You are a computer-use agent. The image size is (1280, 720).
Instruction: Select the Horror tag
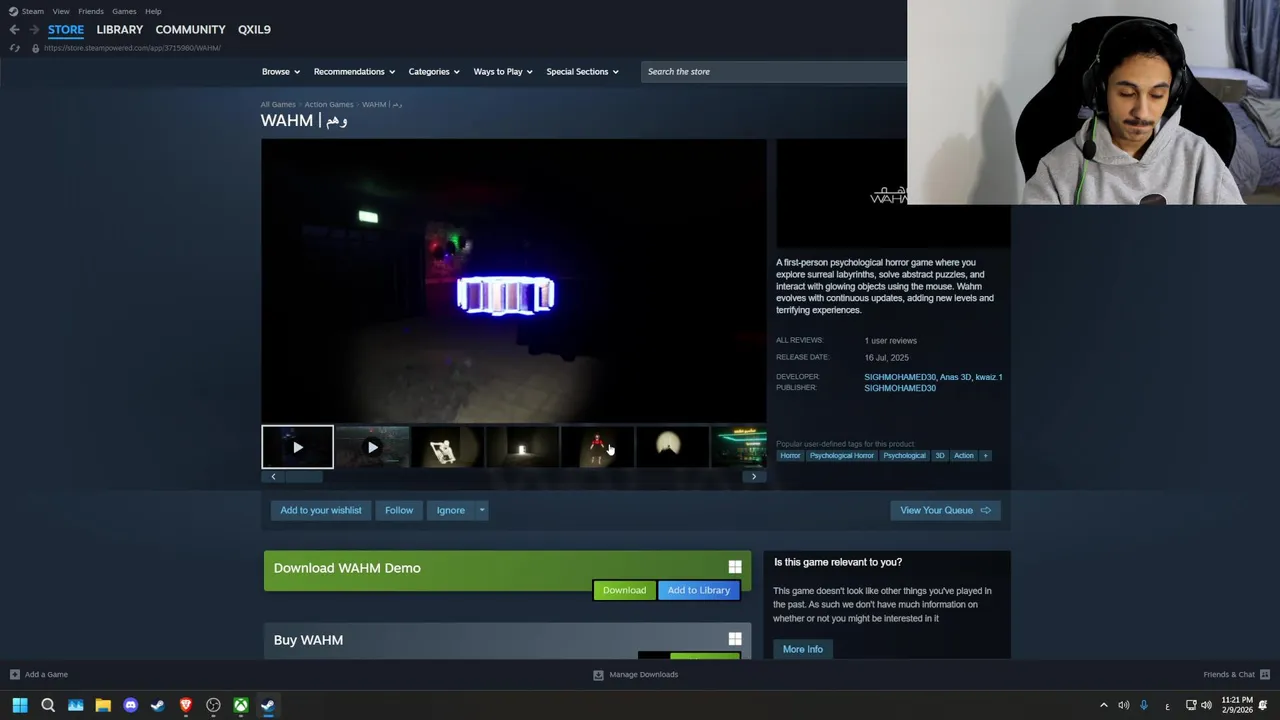pyautogui.click(x=790, y=456)
